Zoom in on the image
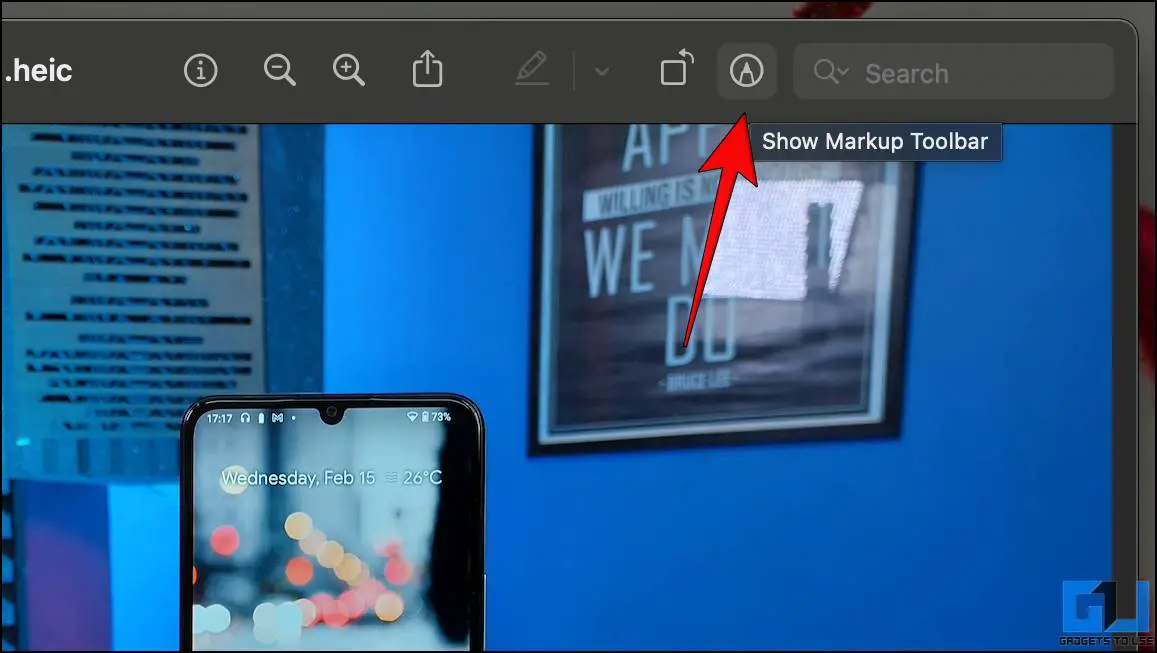The image size is (1157, 653). [x=349, y=72]
